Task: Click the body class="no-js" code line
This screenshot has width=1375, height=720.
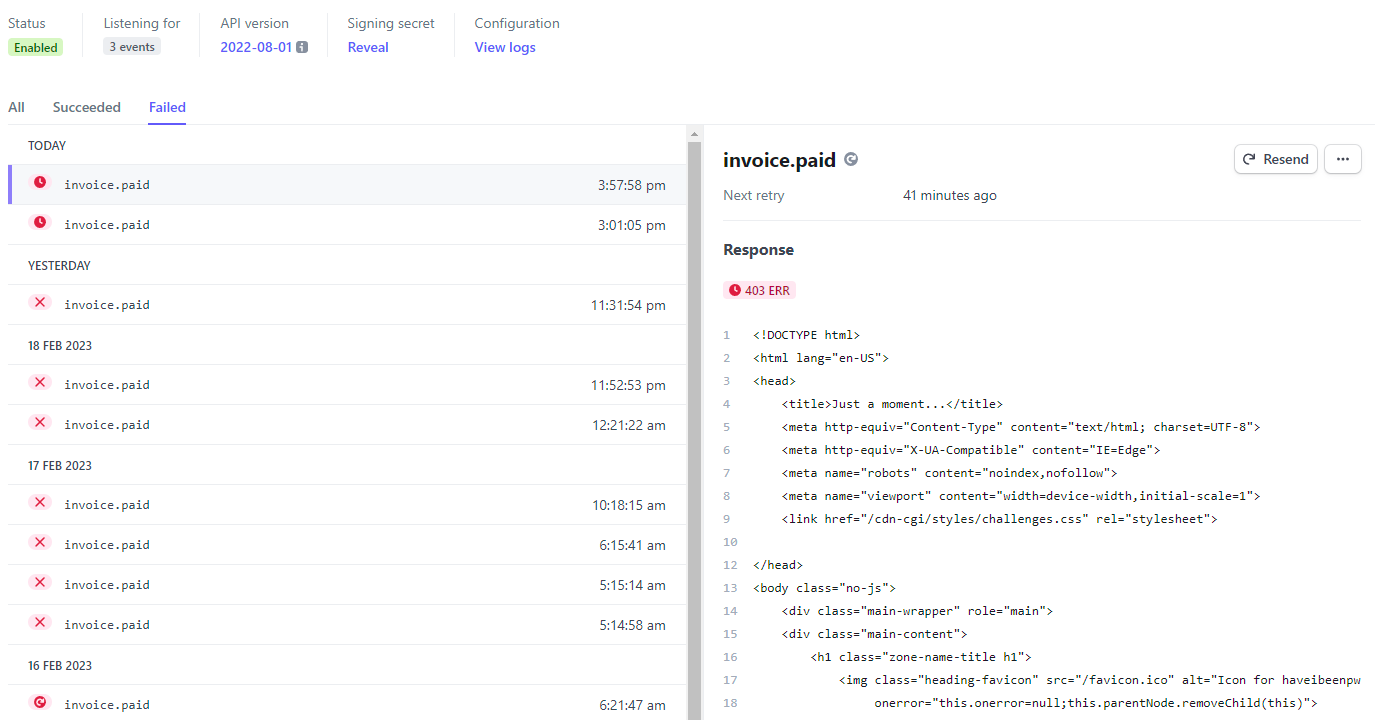Action: (824, 588)
